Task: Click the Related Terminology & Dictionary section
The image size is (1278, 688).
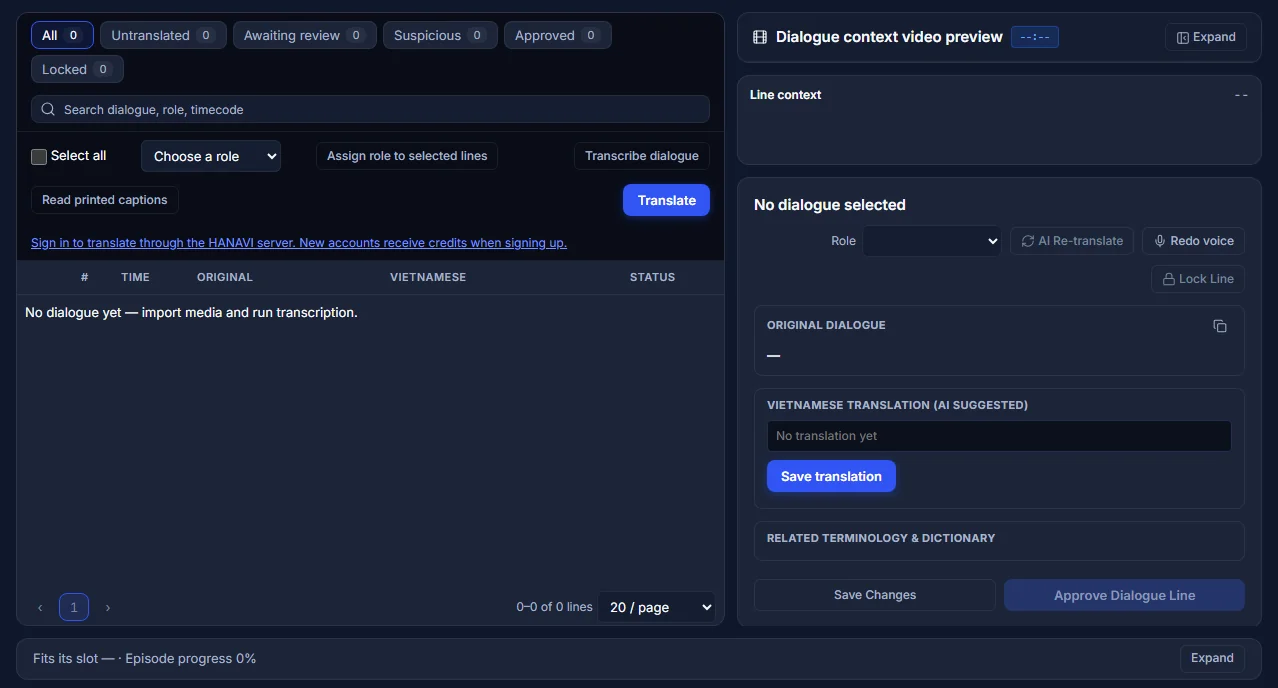Action: point(999,541)
